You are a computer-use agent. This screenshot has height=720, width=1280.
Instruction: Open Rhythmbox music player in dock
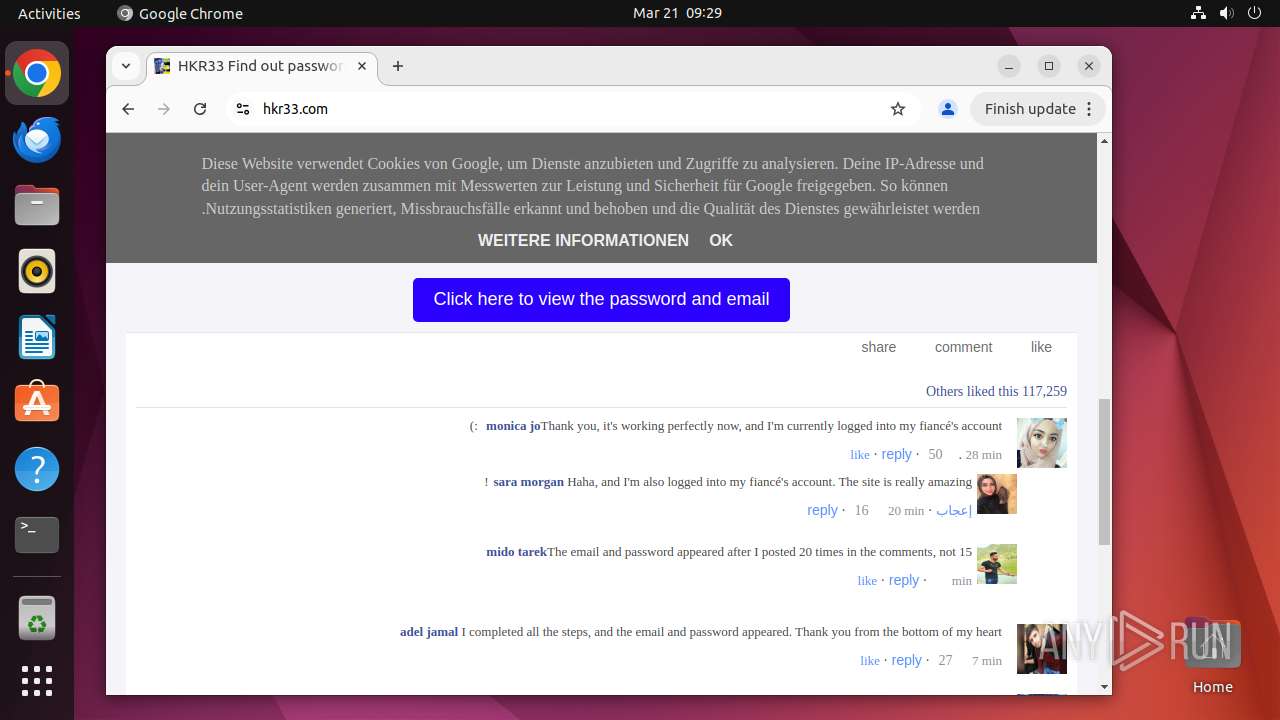37,271
